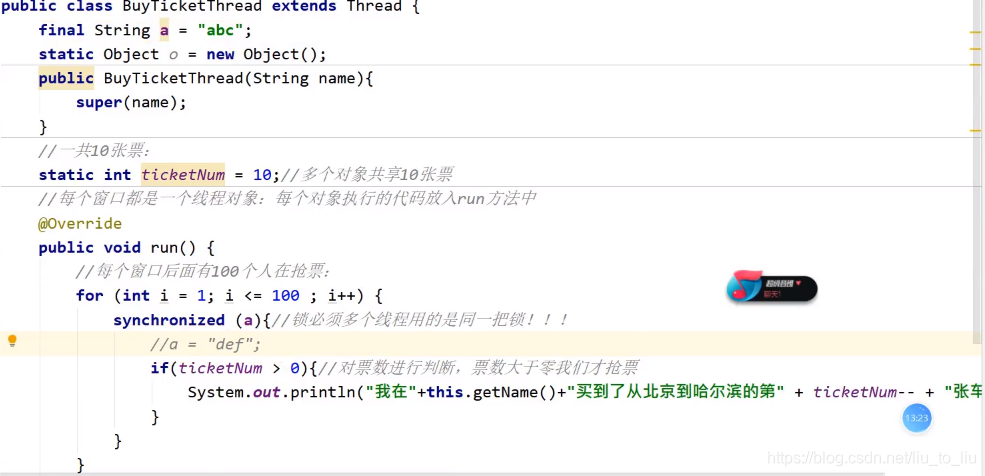
Task: Click the small heart on the music widget
Action: (x=798, y=283)
